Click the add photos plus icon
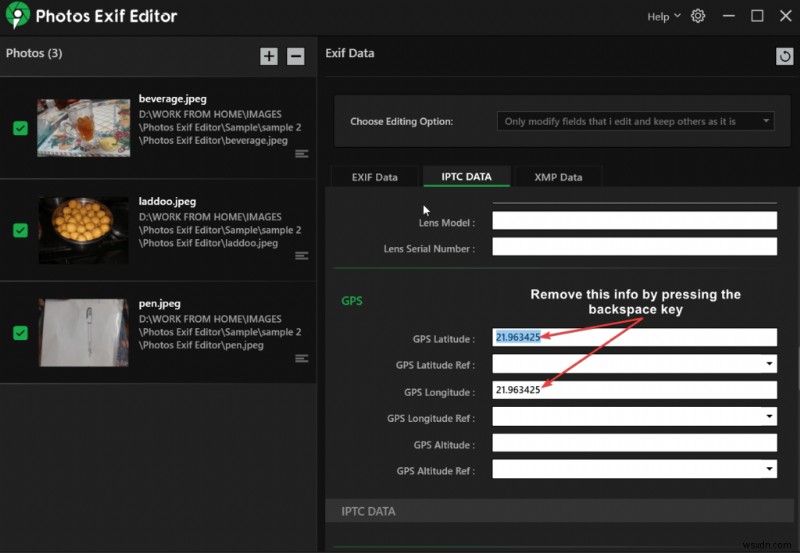Screen dimensions: 800x553 click(269, 56)
